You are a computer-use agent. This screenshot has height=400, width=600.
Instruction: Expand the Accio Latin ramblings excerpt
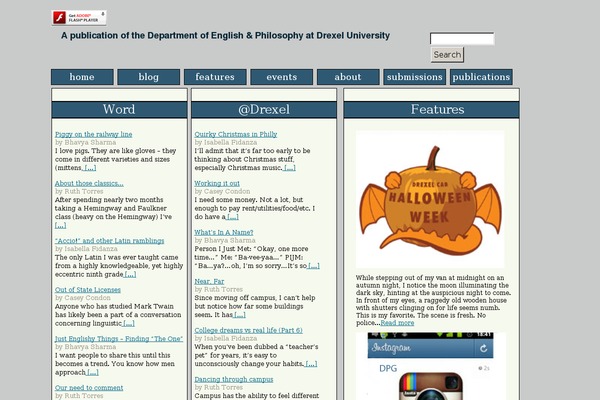130,274
